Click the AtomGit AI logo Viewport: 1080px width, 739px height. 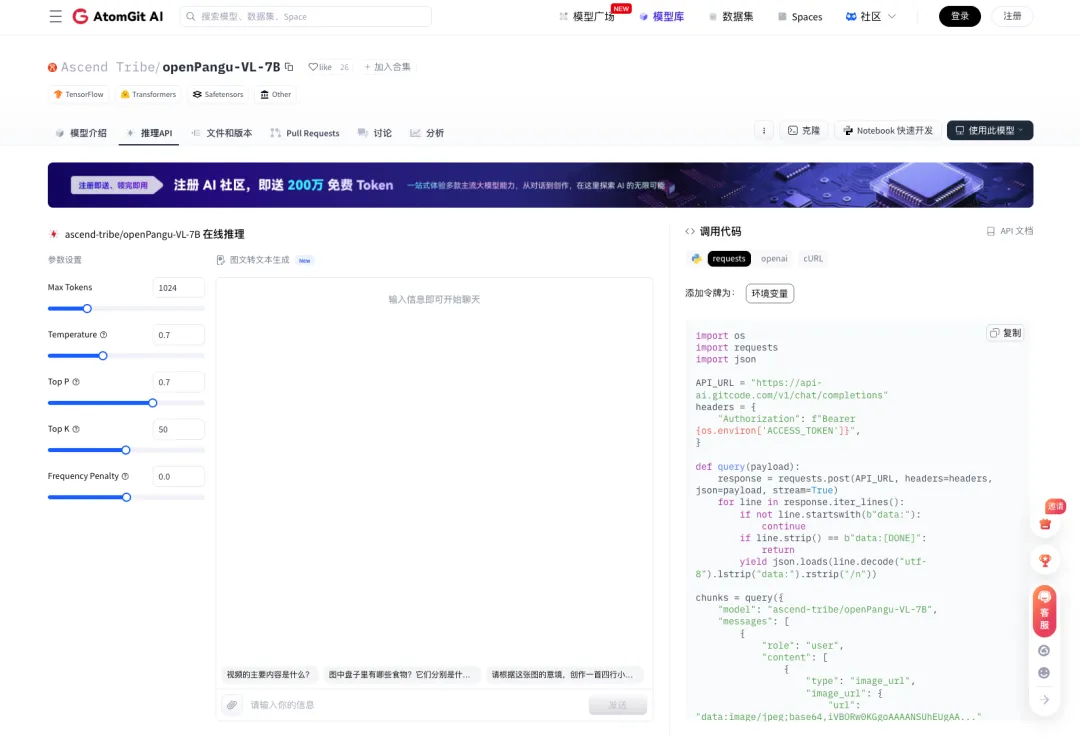pos(118,17)
